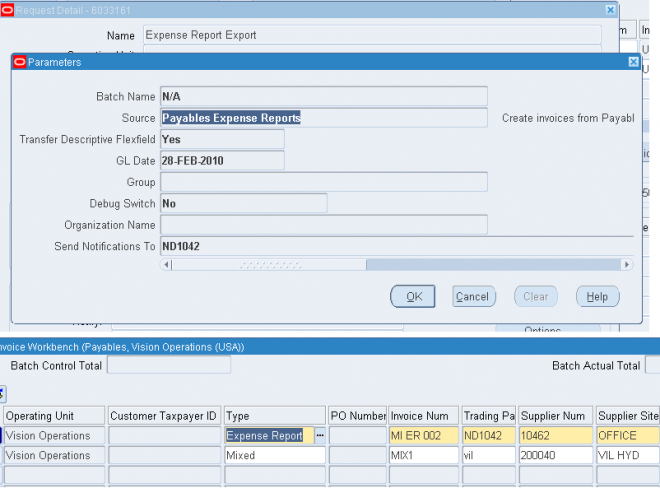660x488 pixels.
Task: Click the horizontal scrollbar thumb in Parameters
Action: point(269,264)
